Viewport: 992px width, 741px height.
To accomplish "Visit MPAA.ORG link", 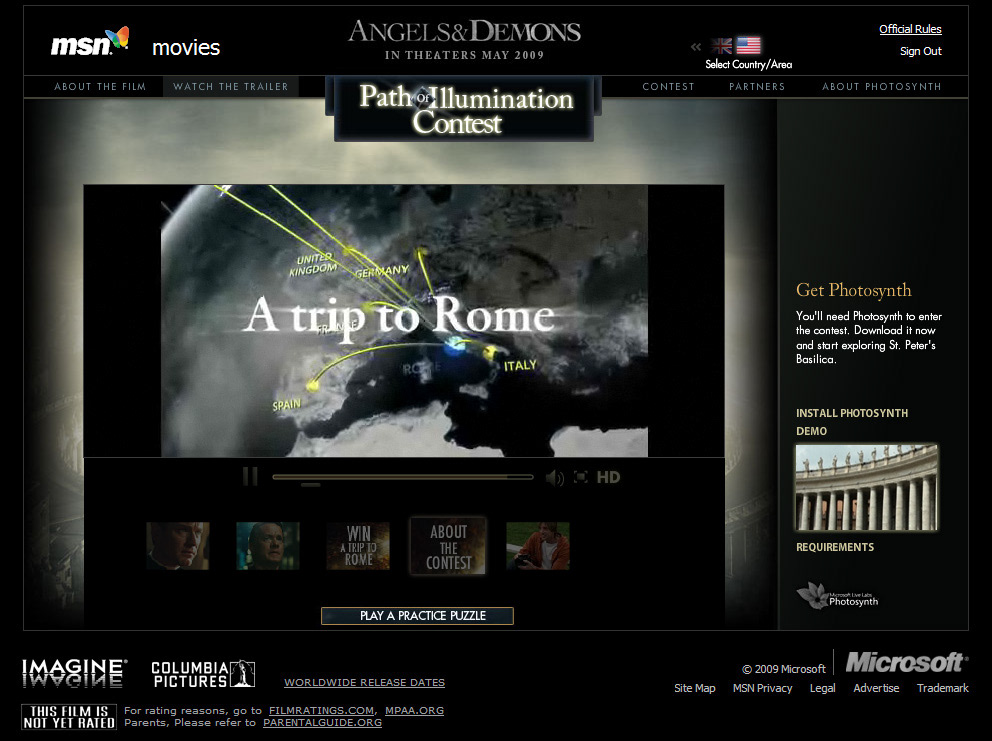I will pos(414,711).
